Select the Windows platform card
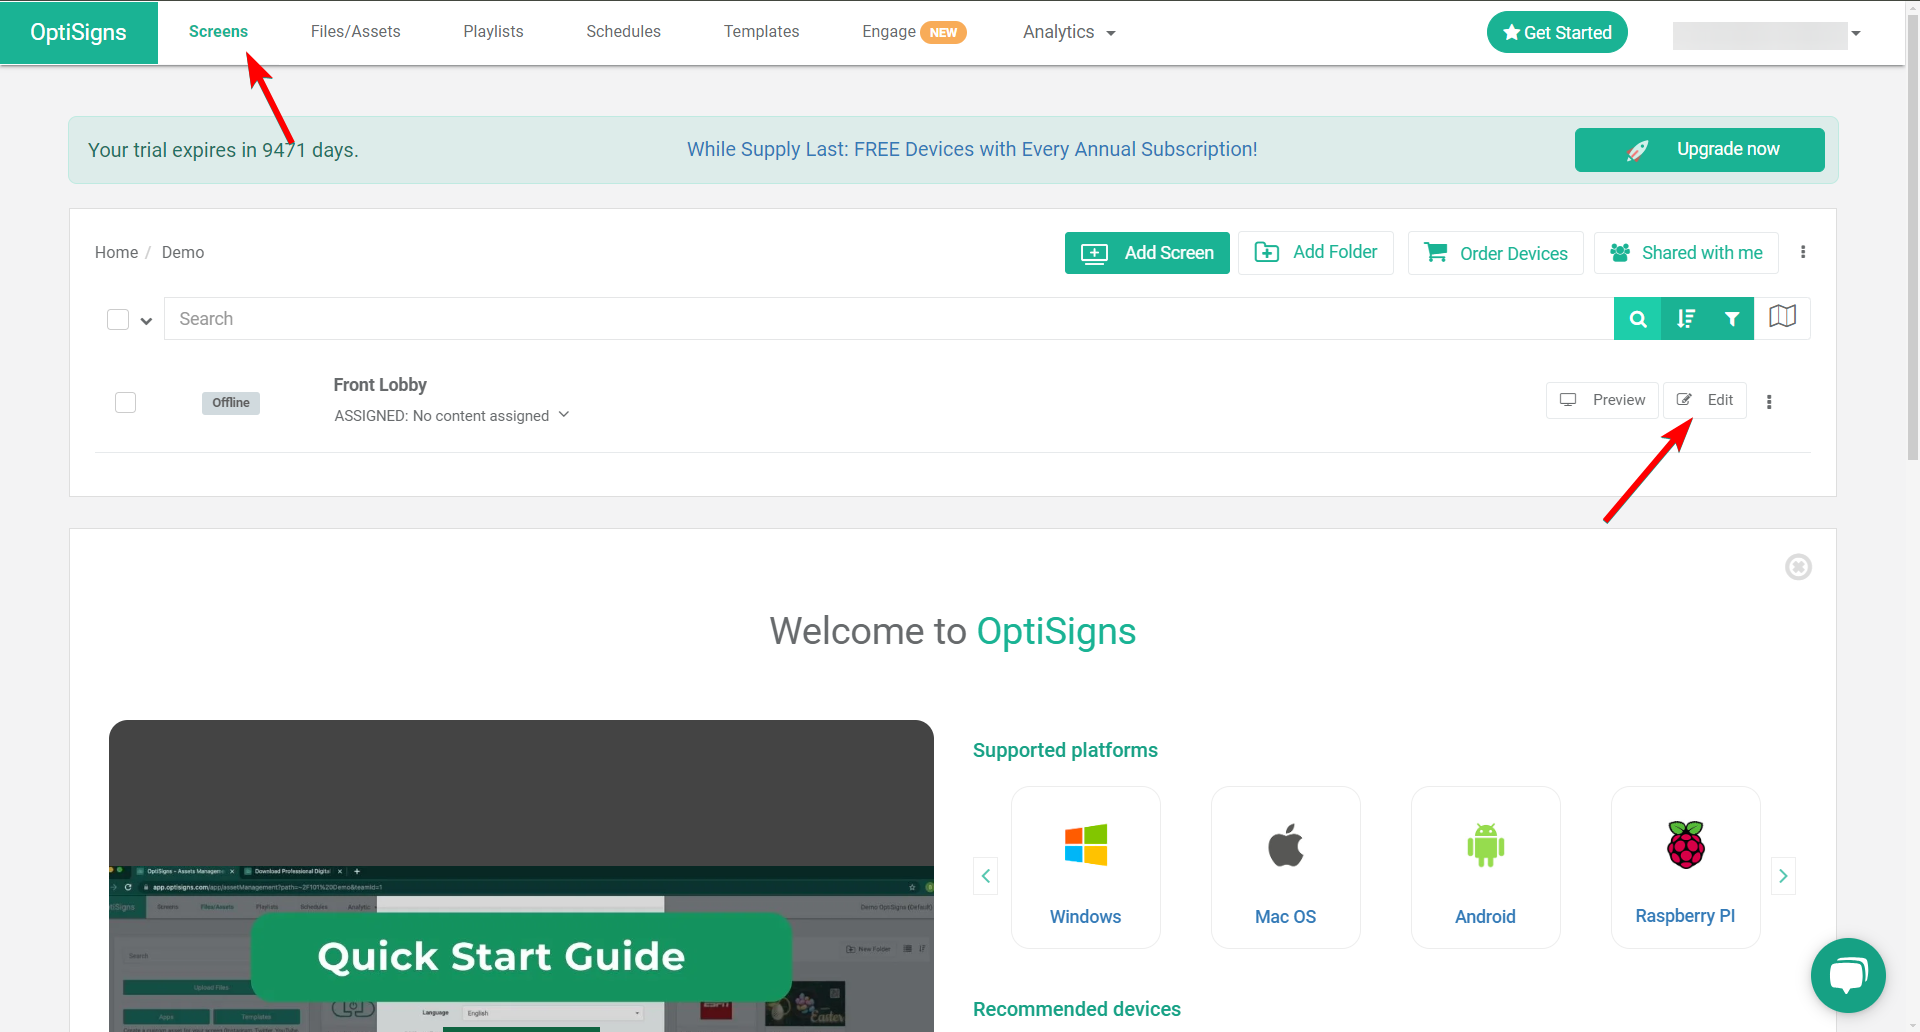 click(1086, 867)
